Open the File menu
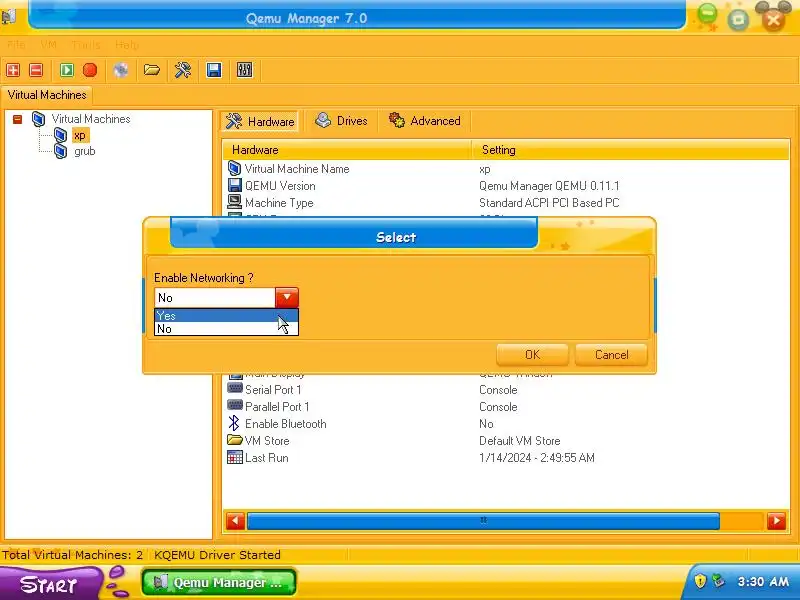Viewport: 800px width, 600px height. click(x=16, y=45)
